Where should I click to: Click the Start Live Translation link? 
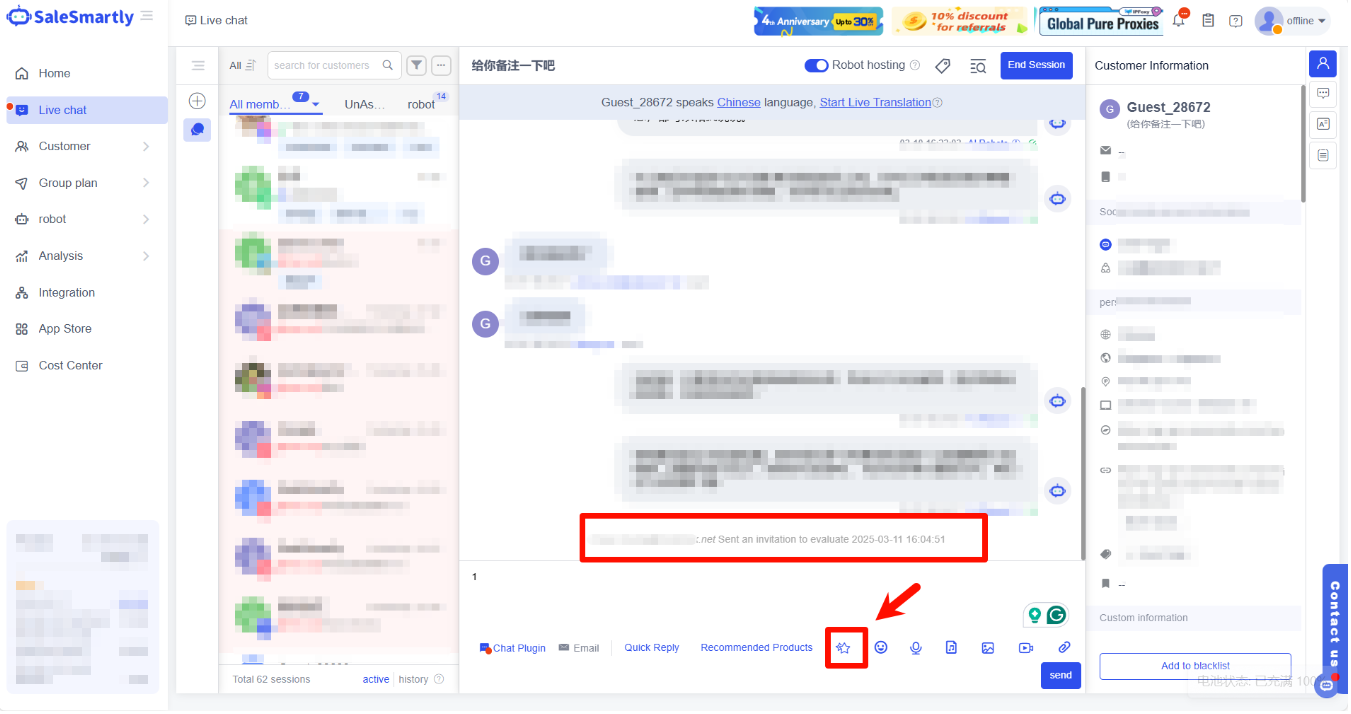[x=875, y=103]
